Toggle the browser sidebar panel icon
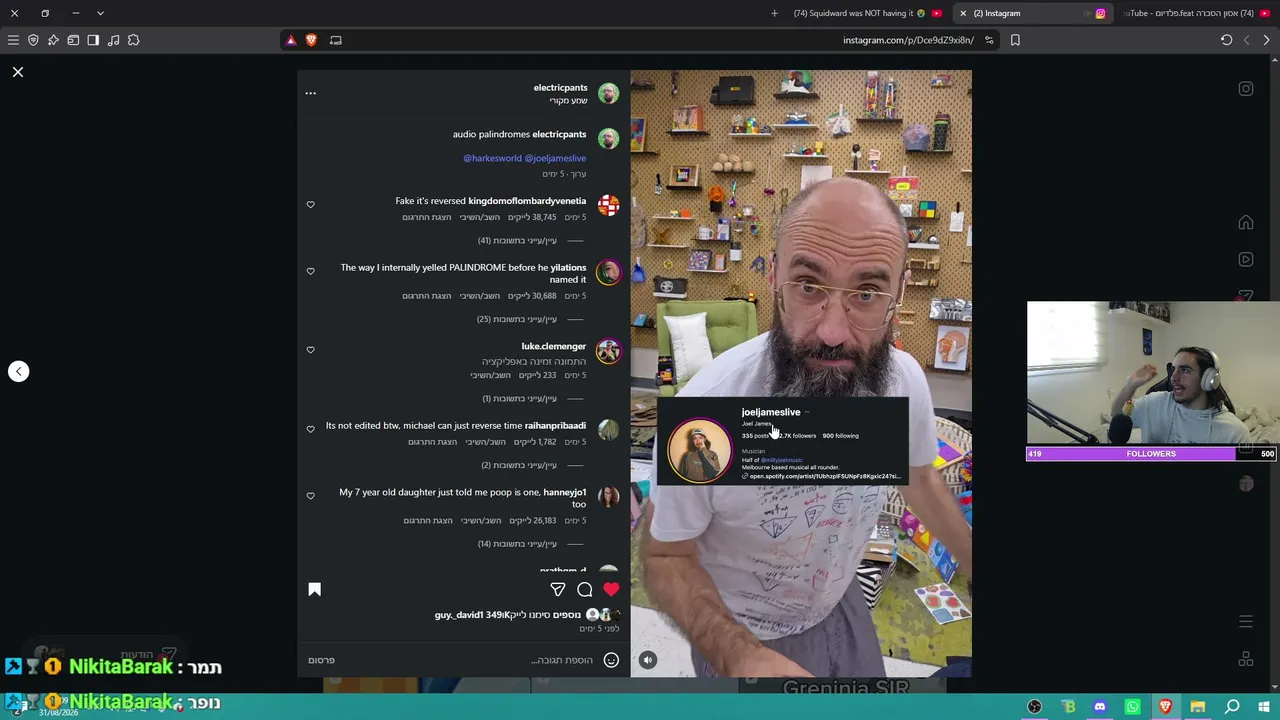The height and width of the screenshot is (720, 1280). (93, 40)
